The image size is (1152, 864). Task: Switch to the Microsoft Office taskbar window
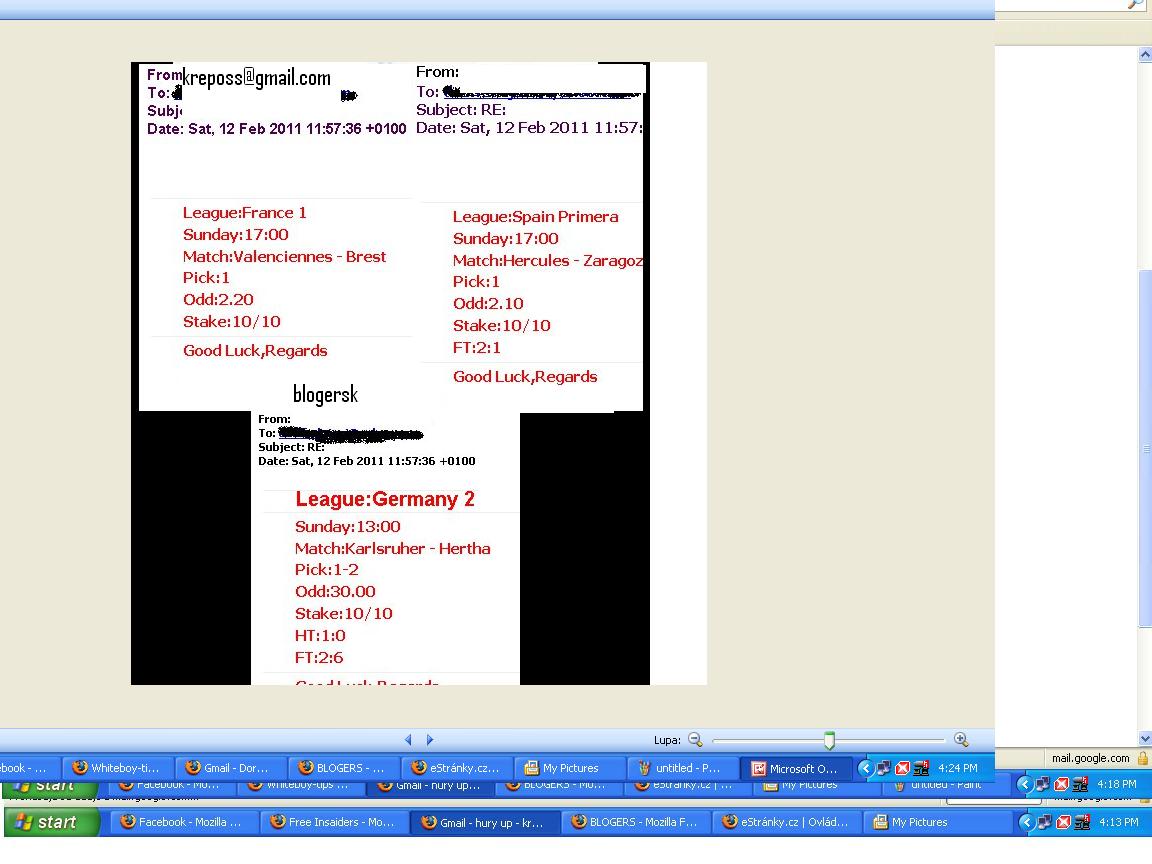click(x=797, y=768)
